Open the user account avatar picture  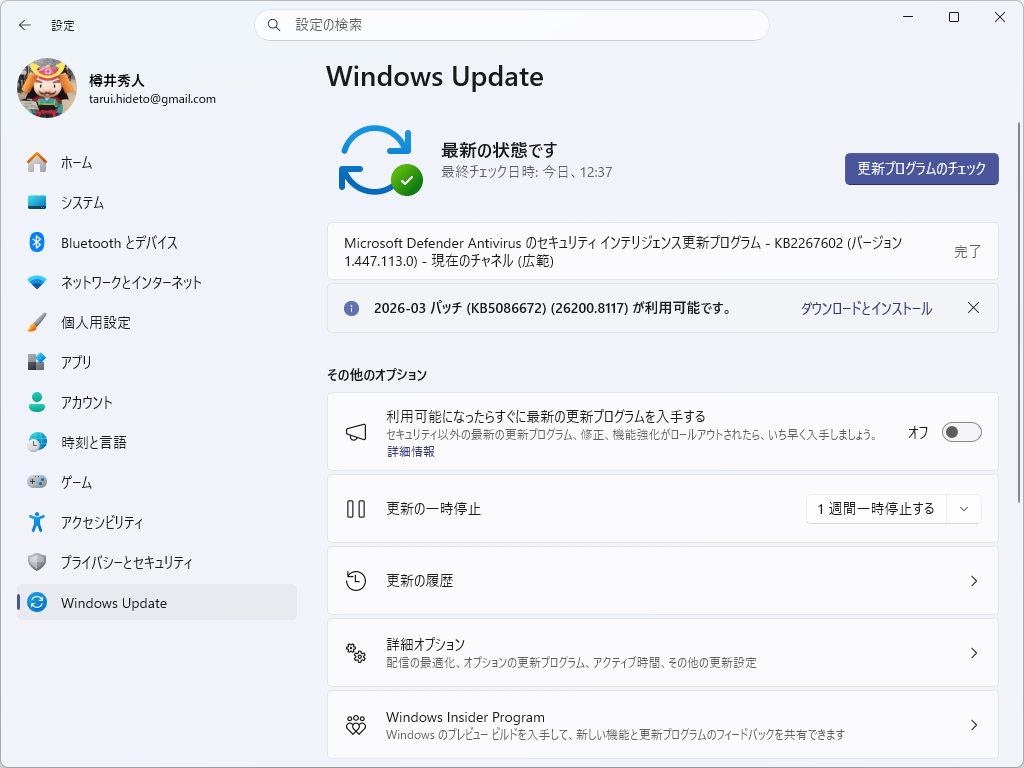point(45,88)
